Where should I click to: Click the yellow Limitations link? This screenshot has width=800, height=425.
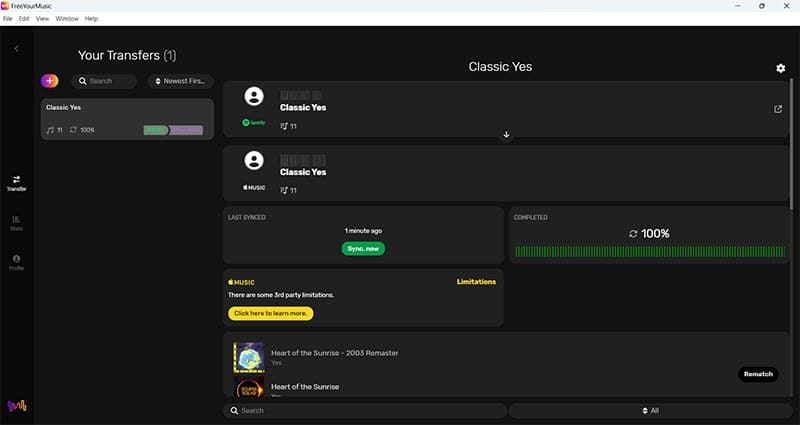pos(476,282)
